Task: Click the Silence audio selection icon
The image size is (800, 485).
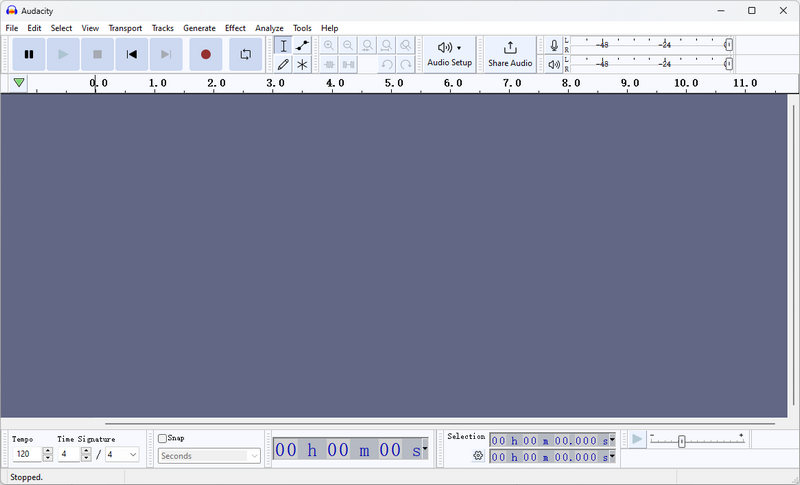Action: point(348,64)
